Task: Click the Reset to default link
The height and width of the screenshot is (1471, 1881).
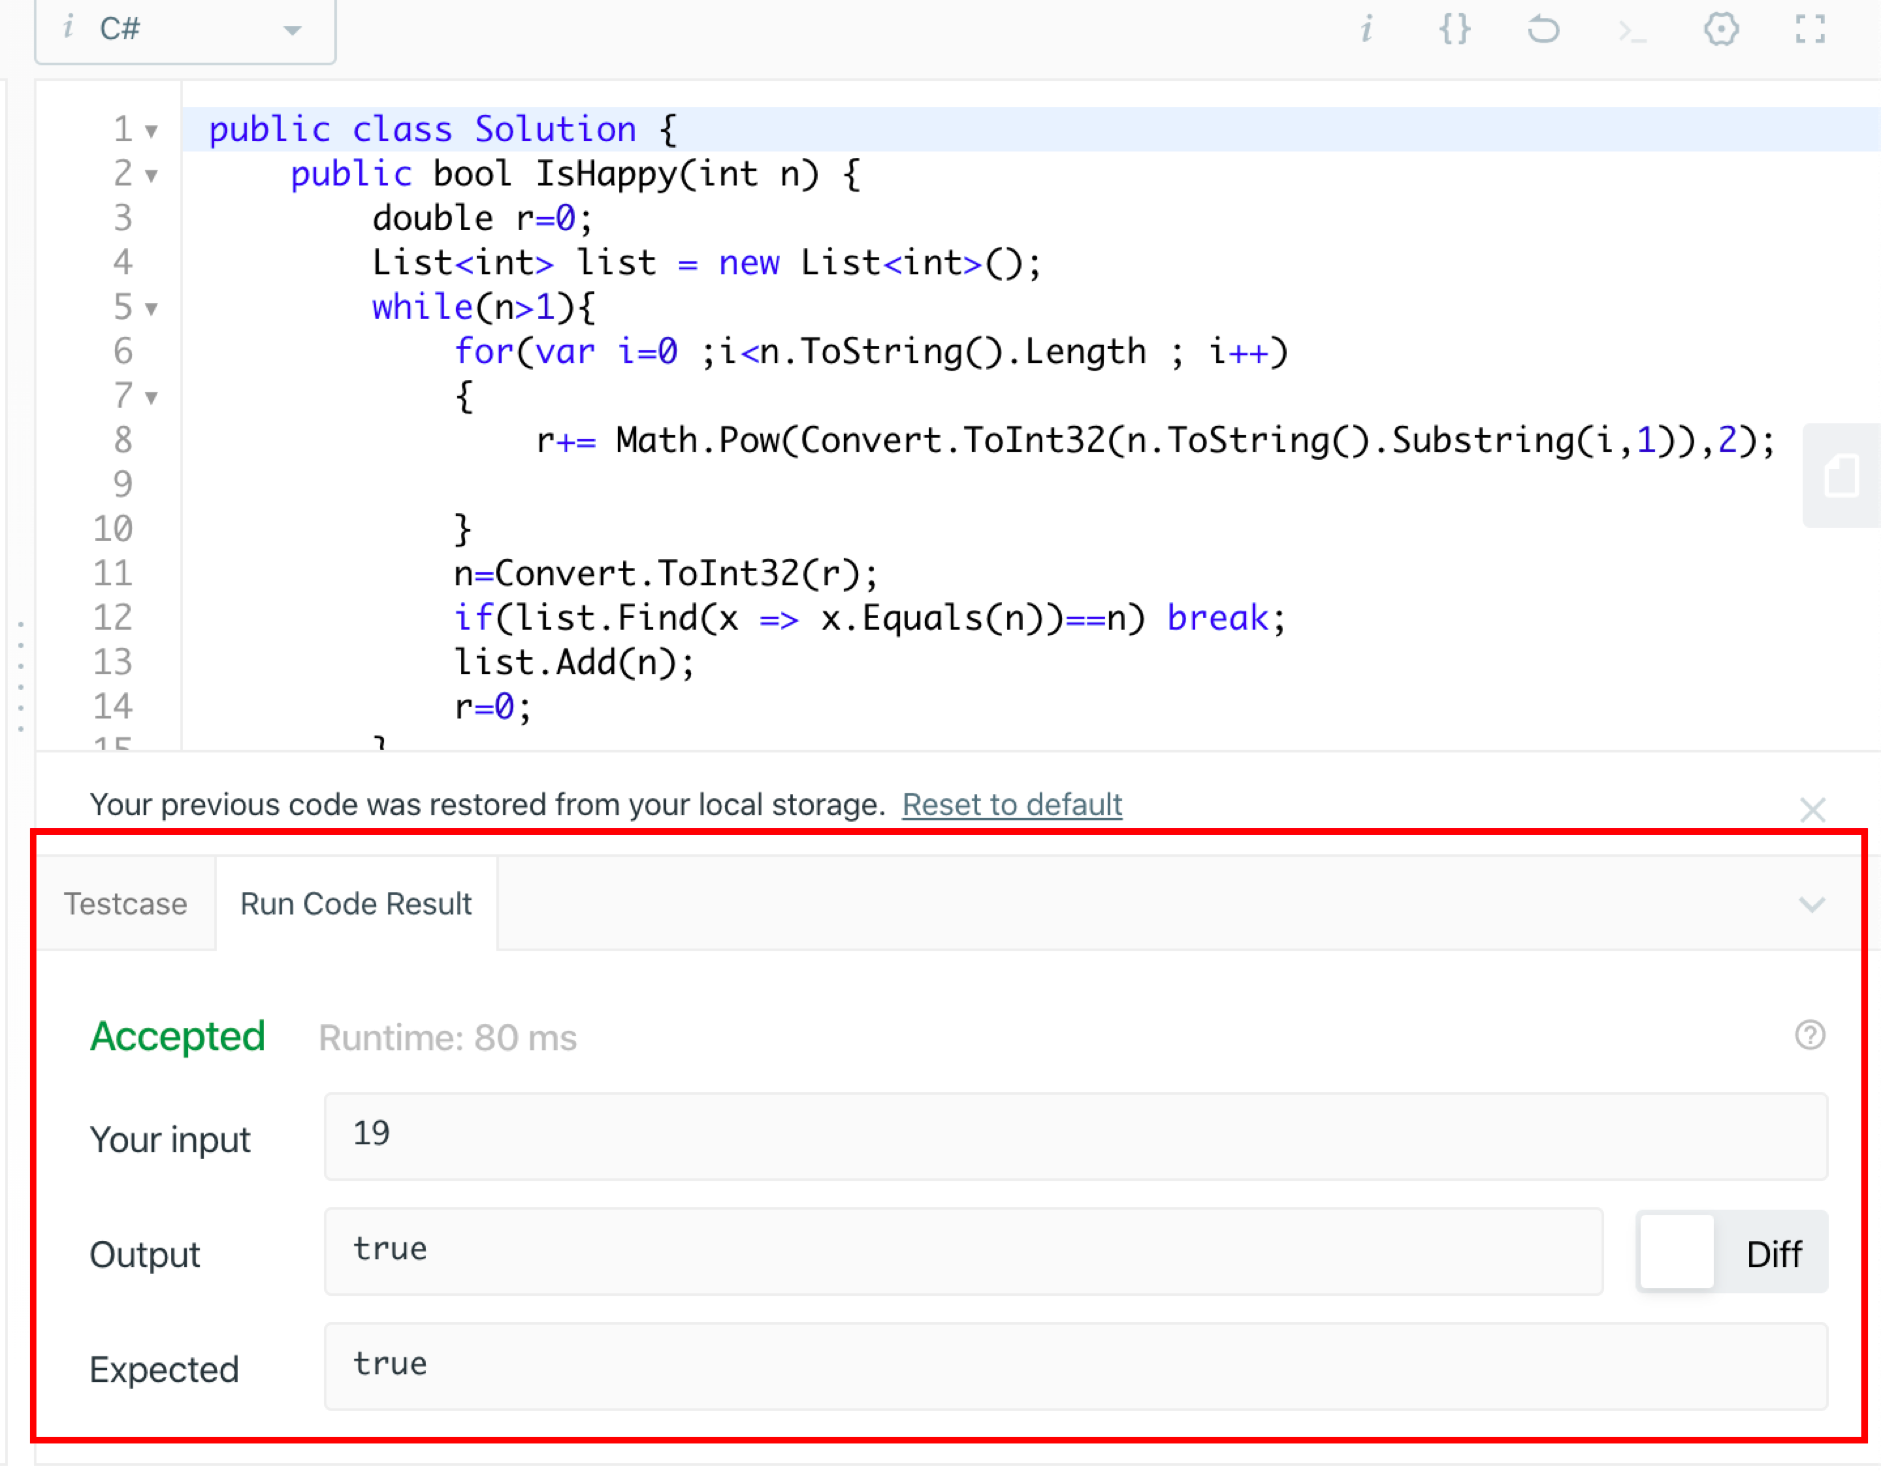Action: [x=1011, y=805]
